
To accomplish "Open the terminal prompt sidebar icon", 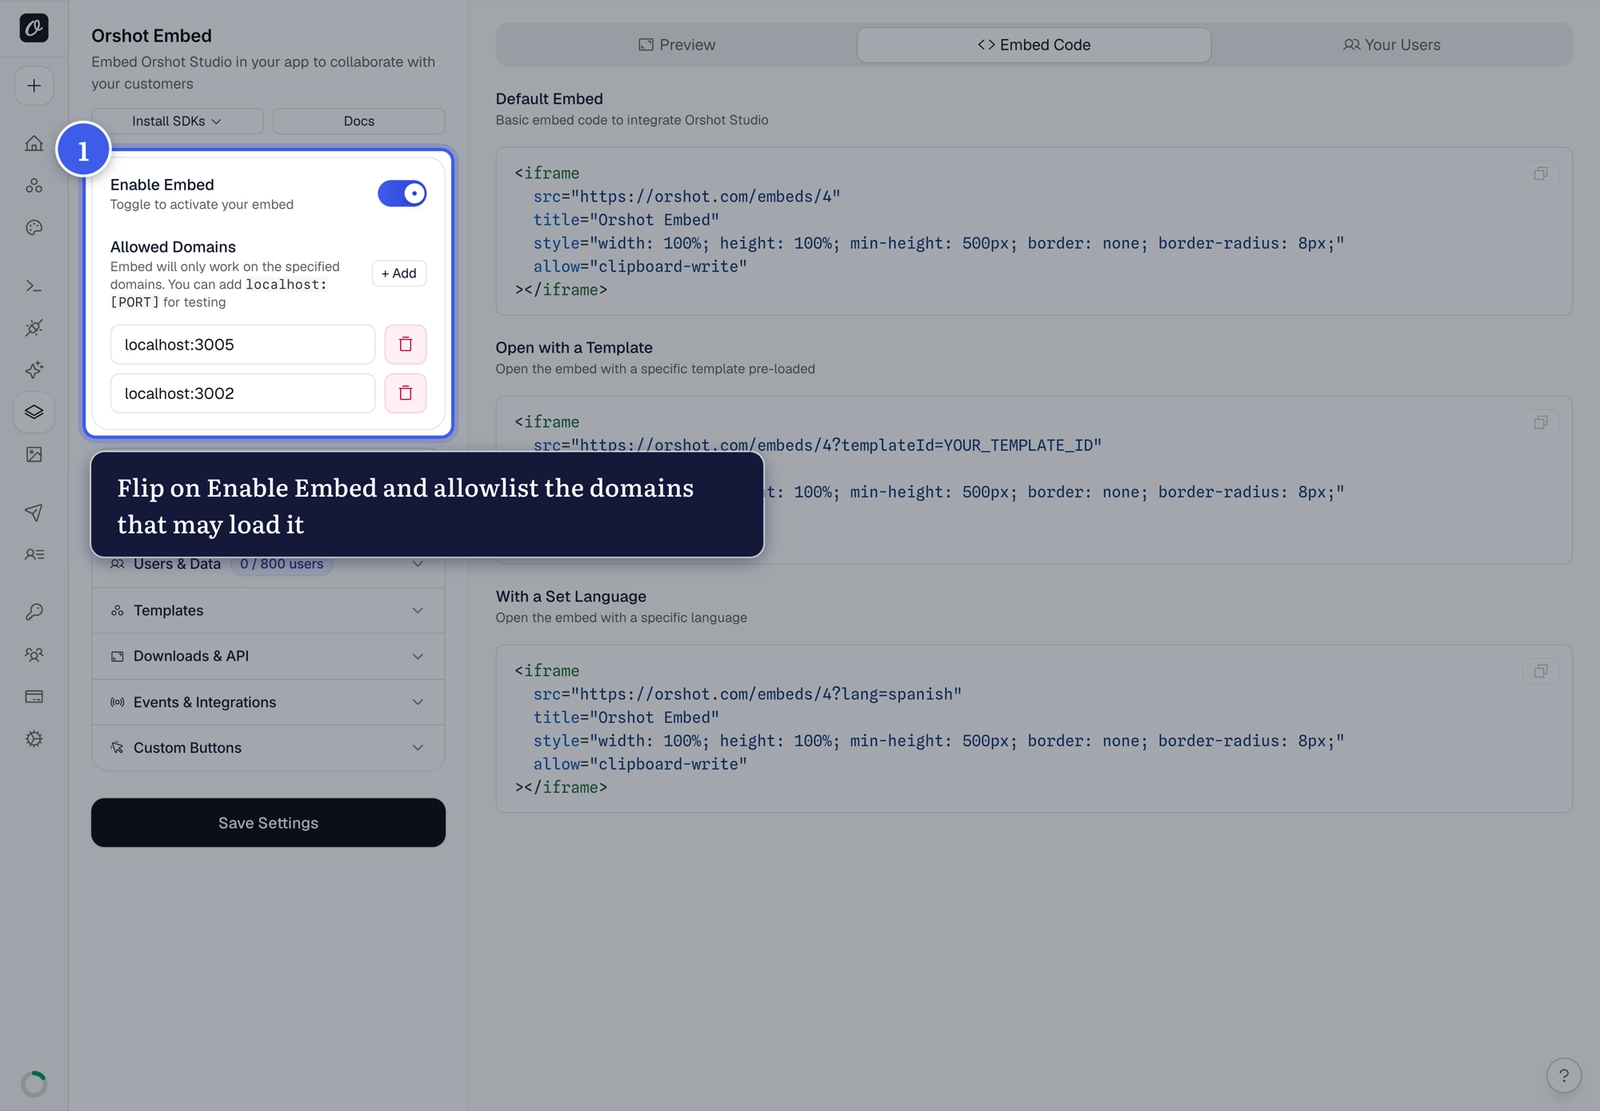I will click(x=34, y=286).
